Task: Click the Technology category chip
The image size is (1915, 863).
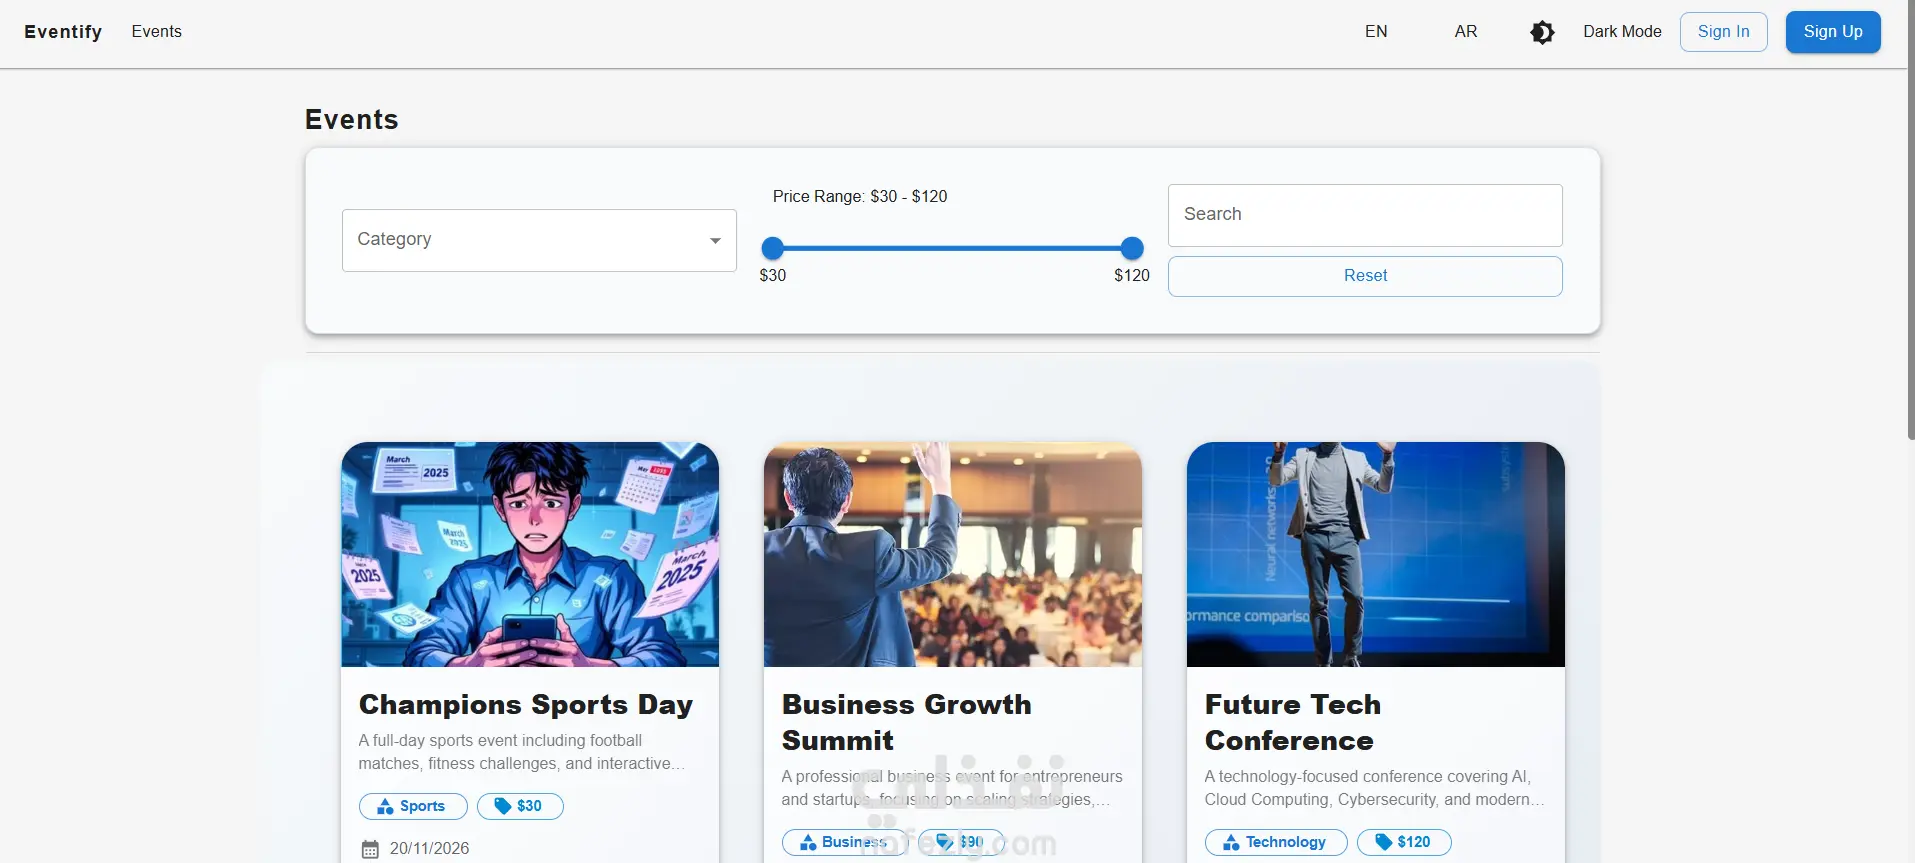Action: pyautogui.click(x=1276, y=842)
